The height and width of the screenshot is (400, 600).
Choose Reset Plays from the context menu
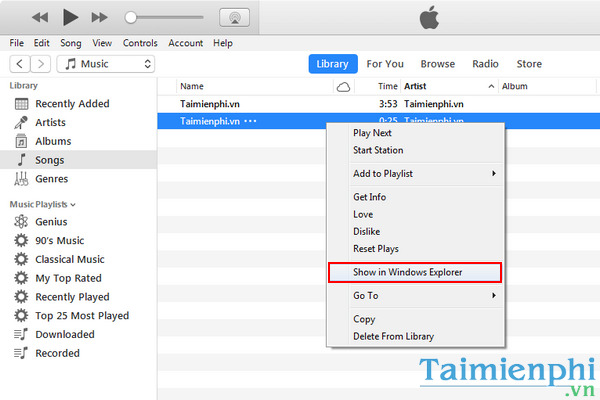point(416,249)
